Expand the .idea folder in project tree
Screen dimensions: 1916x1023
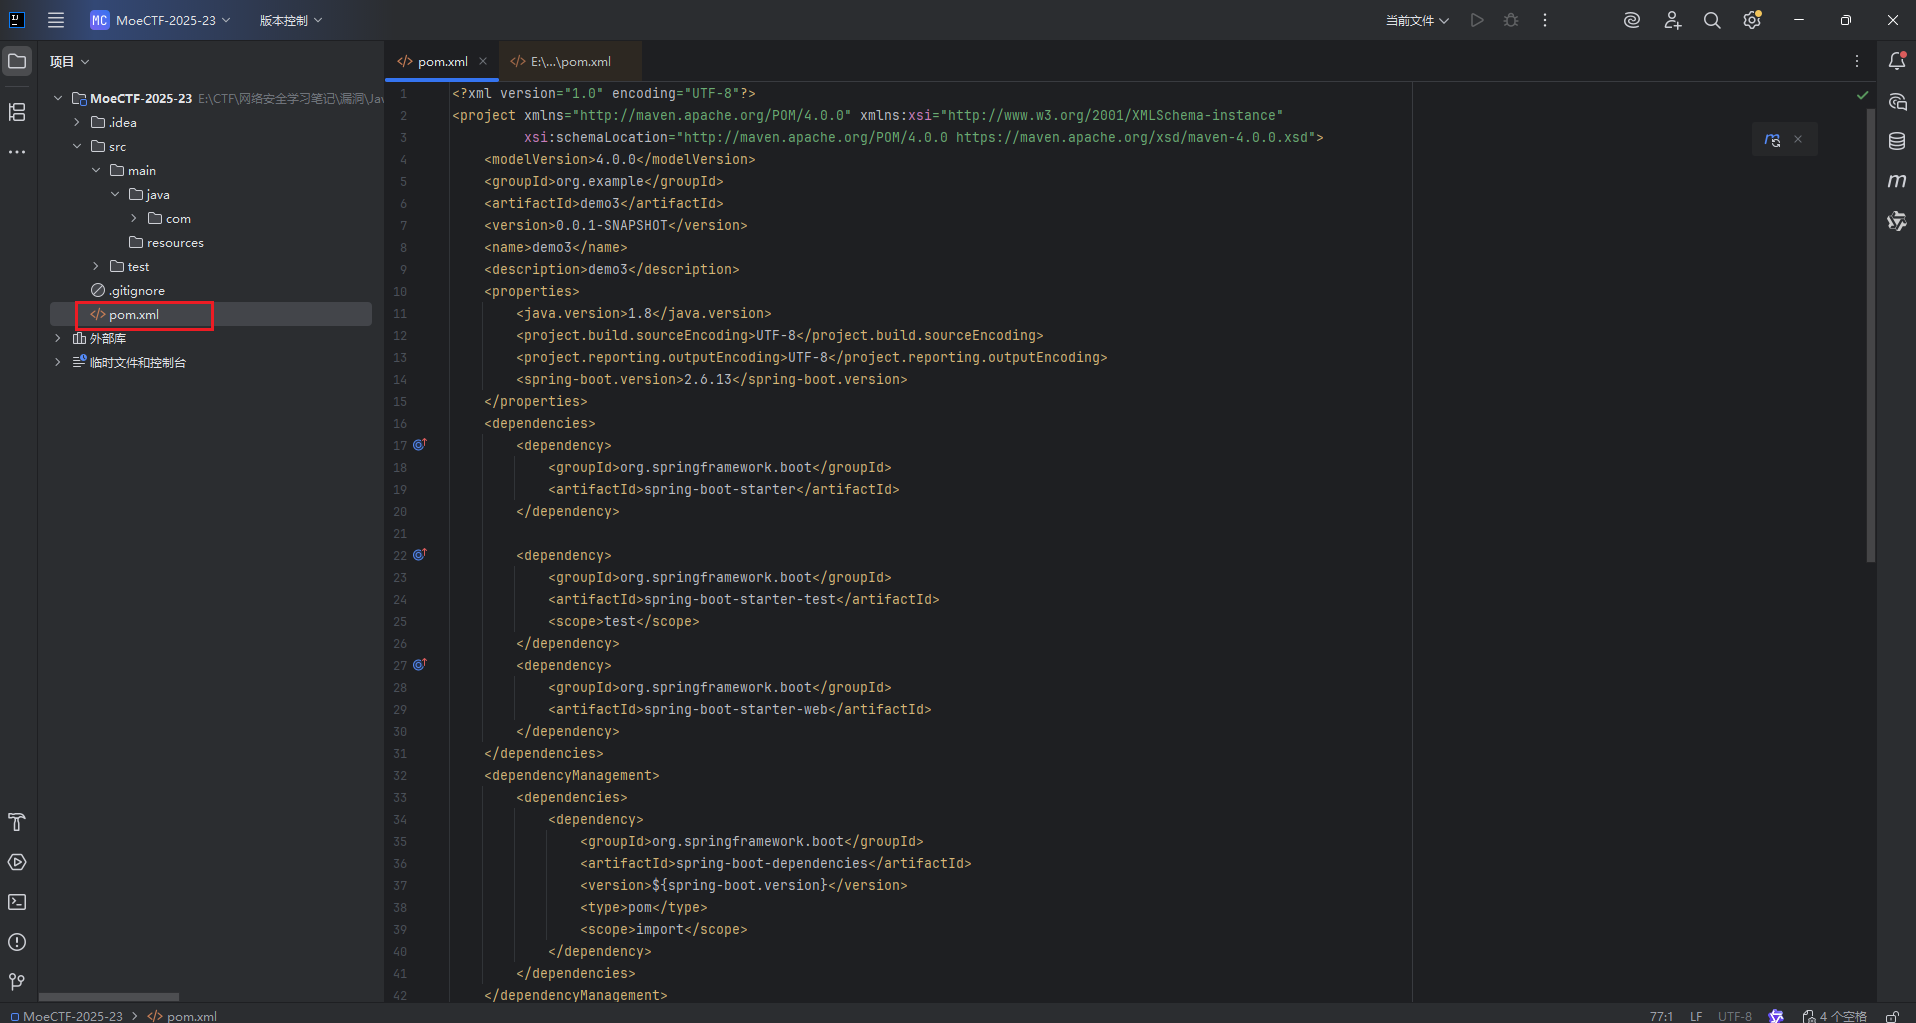pos(77,122)
